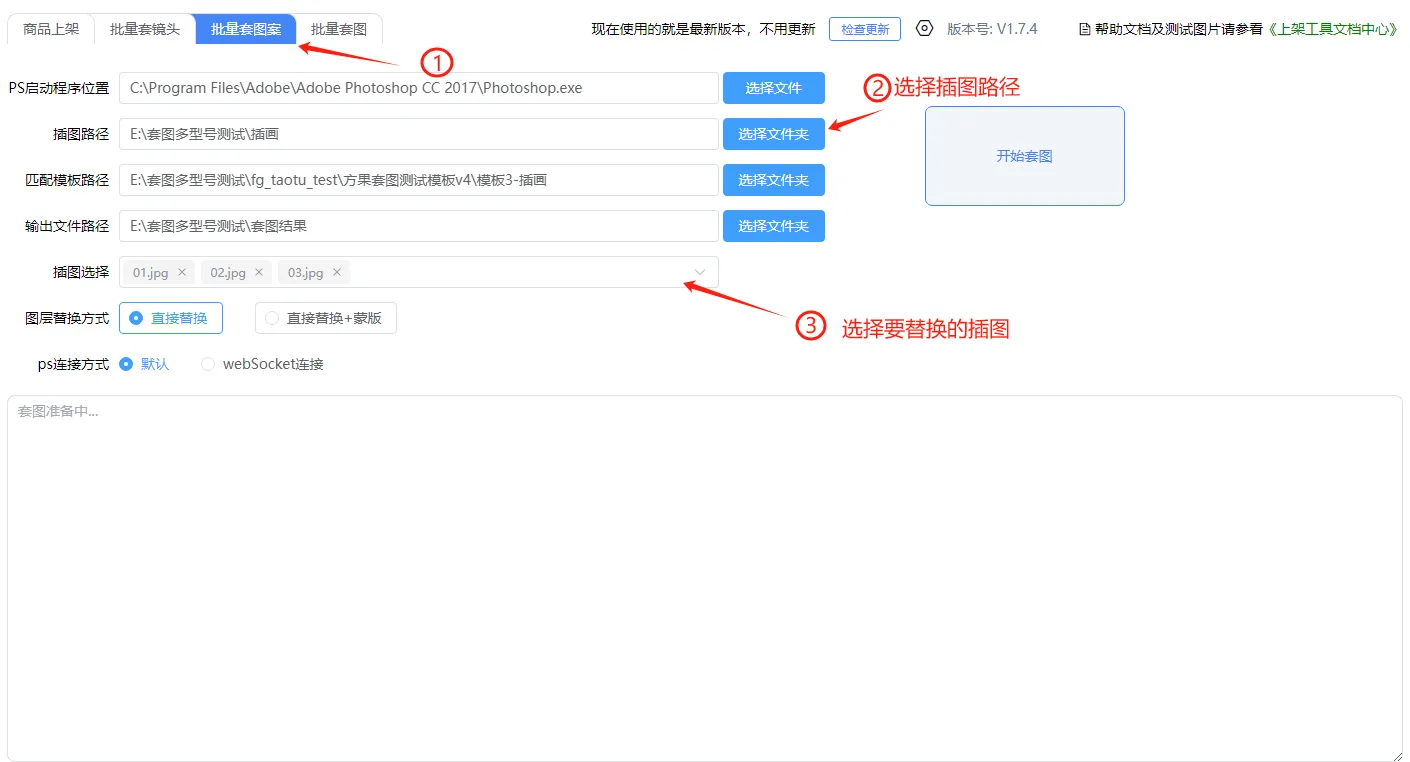Viewport: 1410px width, 762px height.
Task: Focus the PS启动程序位置 path field
Action: pos(419,88)
